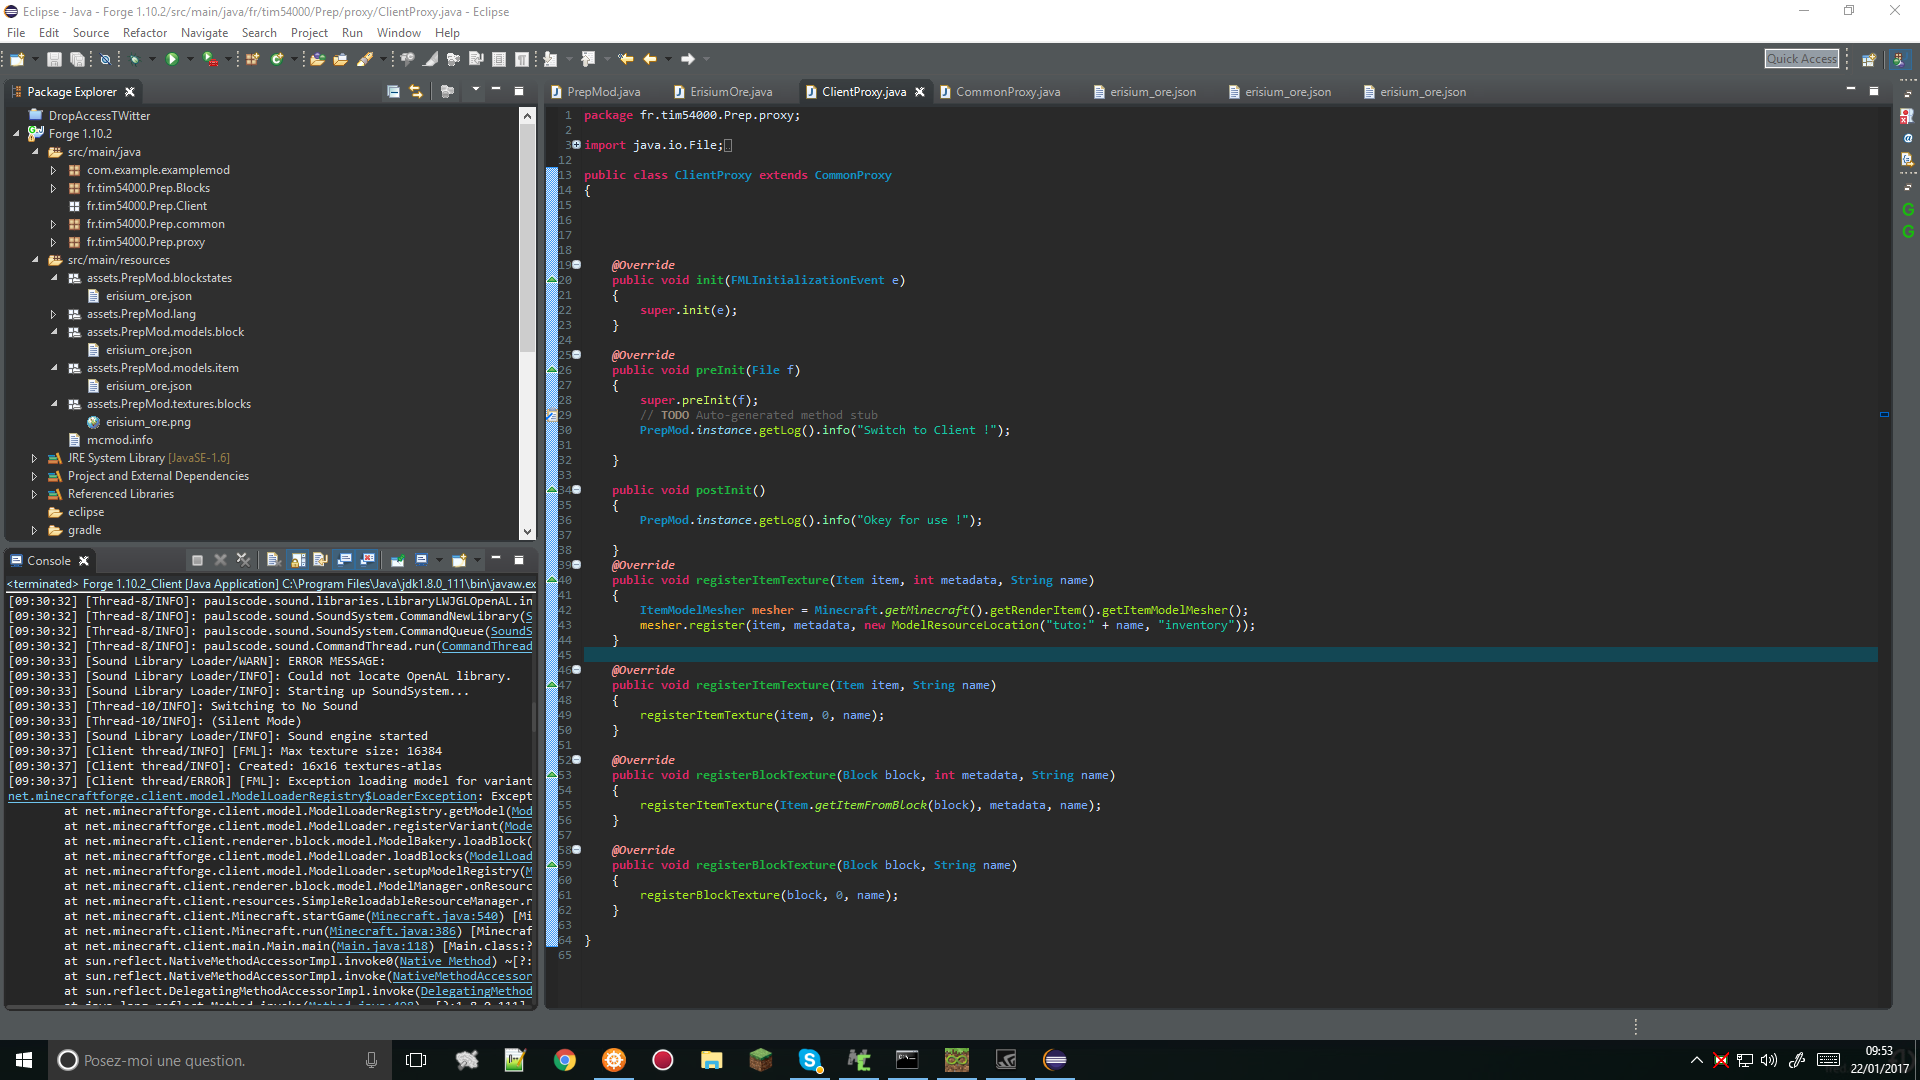Click the Debug bug icon in toolbar
This screenshot has height=1080, width=1920.
coord(134,60)
